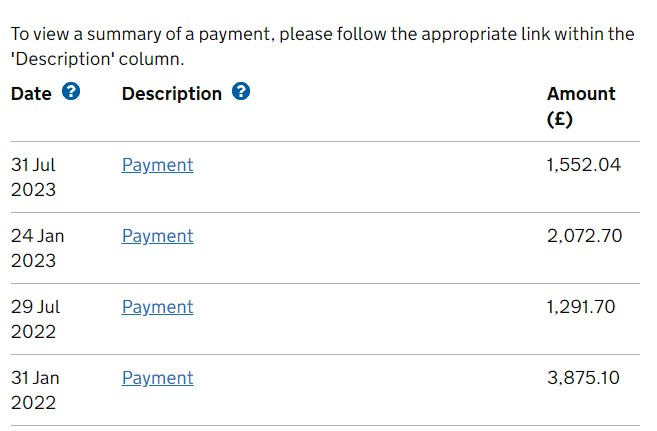The width and height of the screenshot is (657, 431).
Task: Select the 31 Jul 2023 date cell
Action: click(34, 177)
